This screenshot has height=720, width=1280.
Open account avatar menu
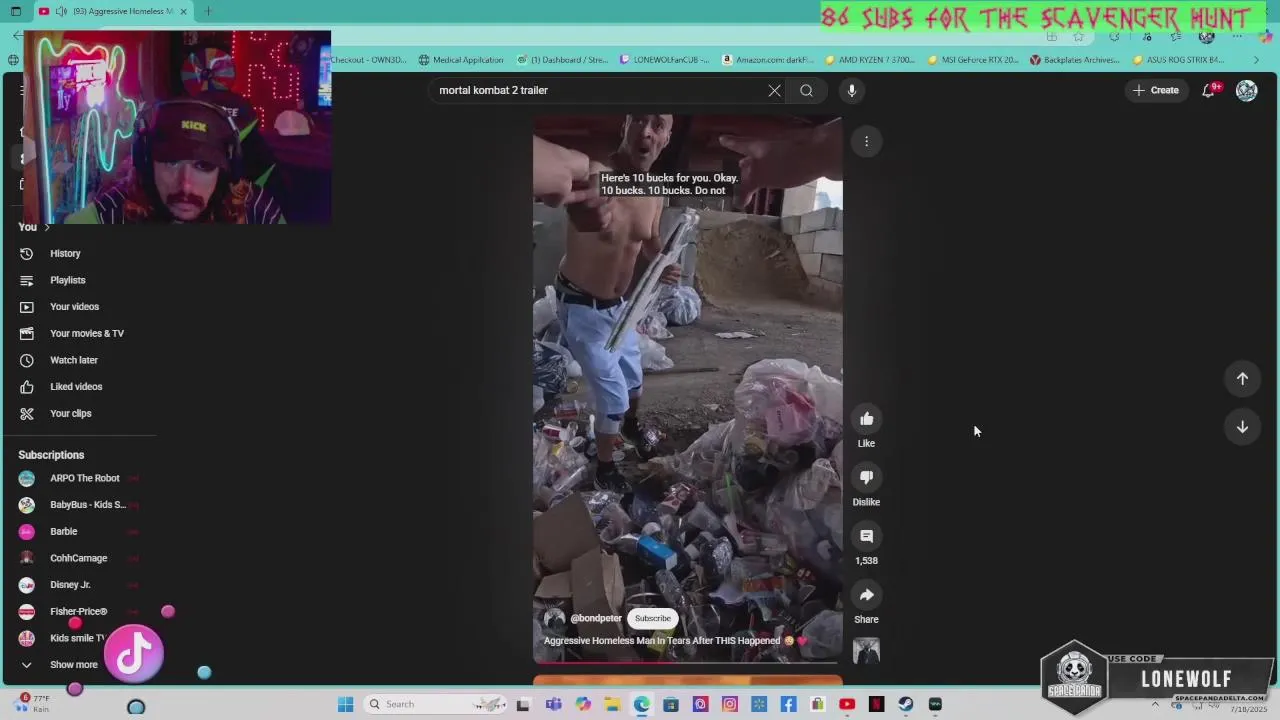1246,90
